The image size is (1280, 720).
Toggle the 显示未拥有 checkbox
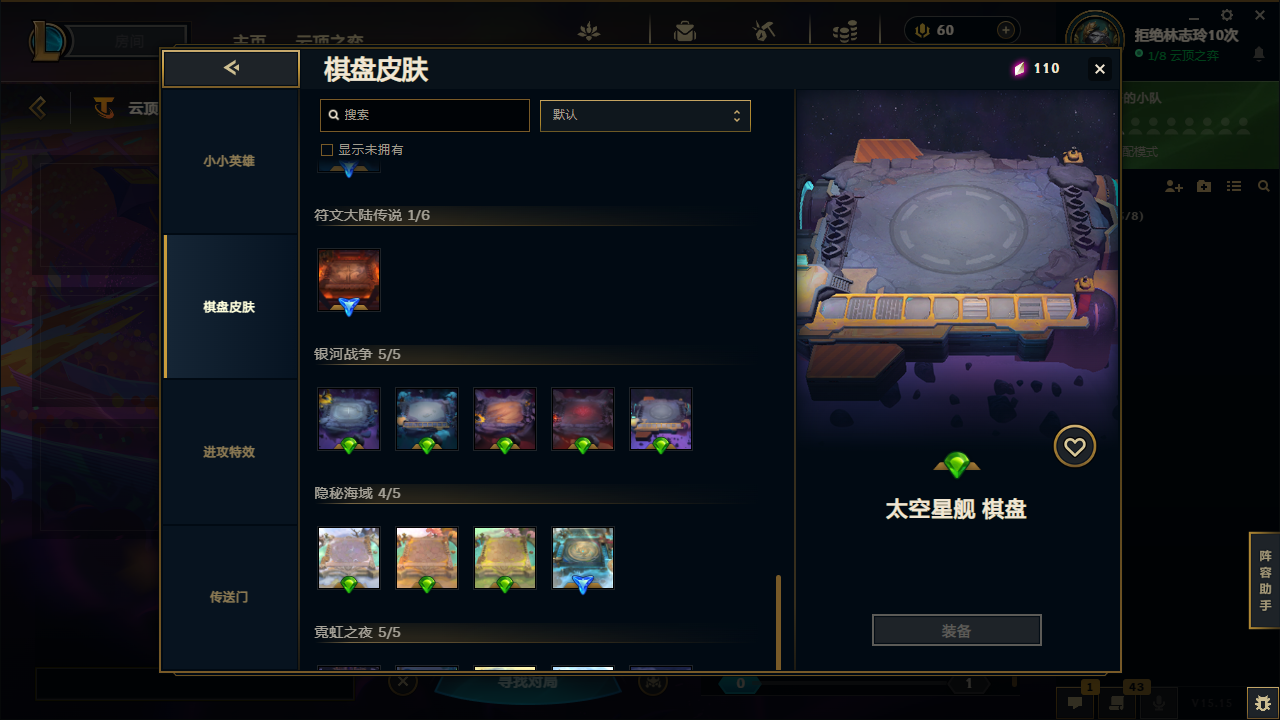tap(326, 150)
